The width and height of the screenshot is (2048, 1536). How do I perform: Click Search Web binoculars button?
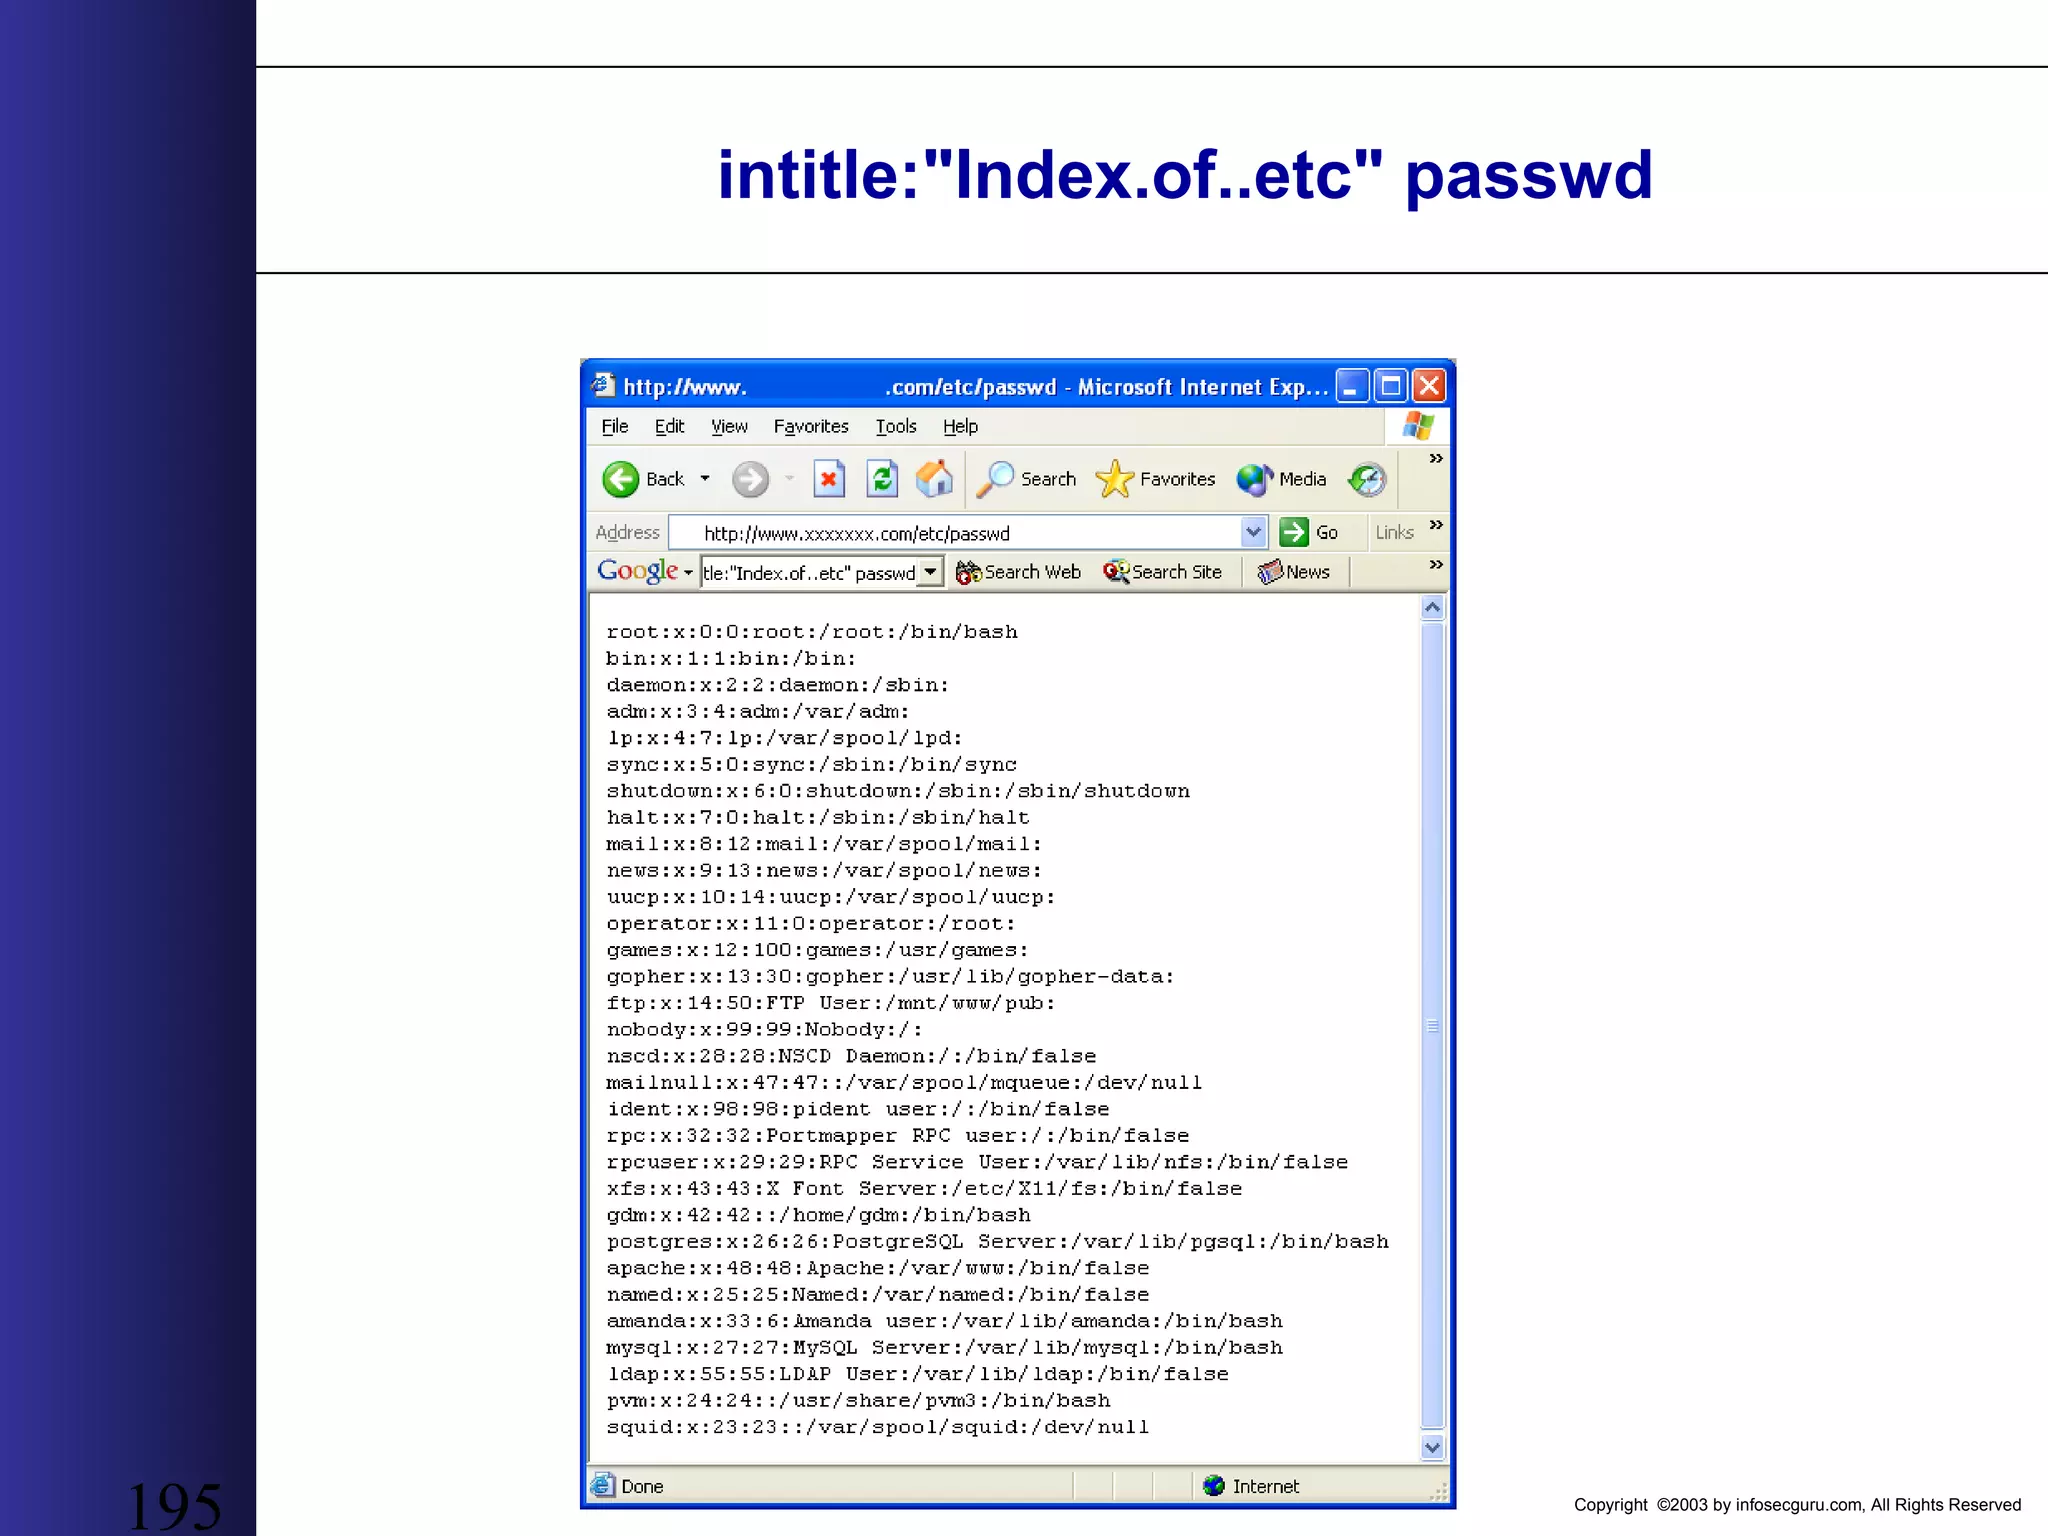click(1019, 572)
